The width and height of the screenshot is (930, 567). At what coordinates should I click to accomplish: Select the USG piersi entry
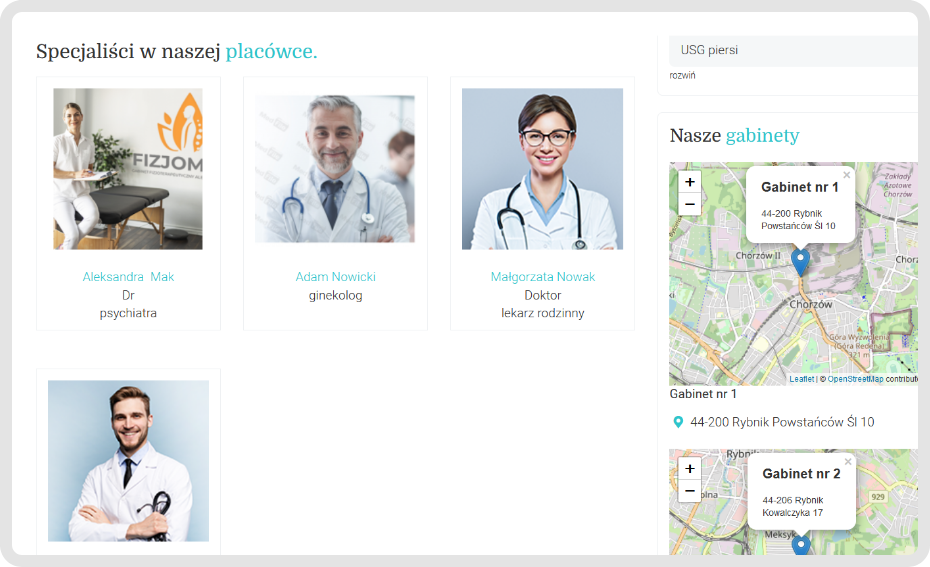point(709,50)
